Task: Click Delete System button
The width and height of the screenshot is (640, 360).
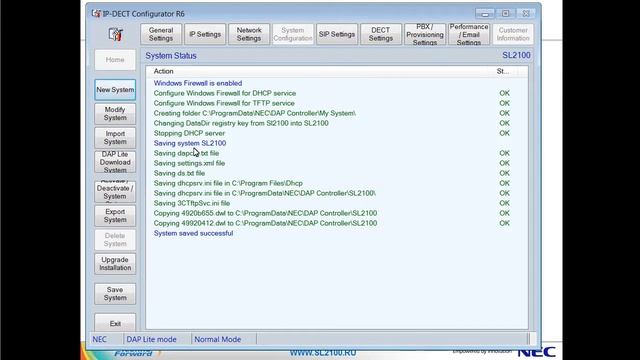Action: tap(115, 240)
